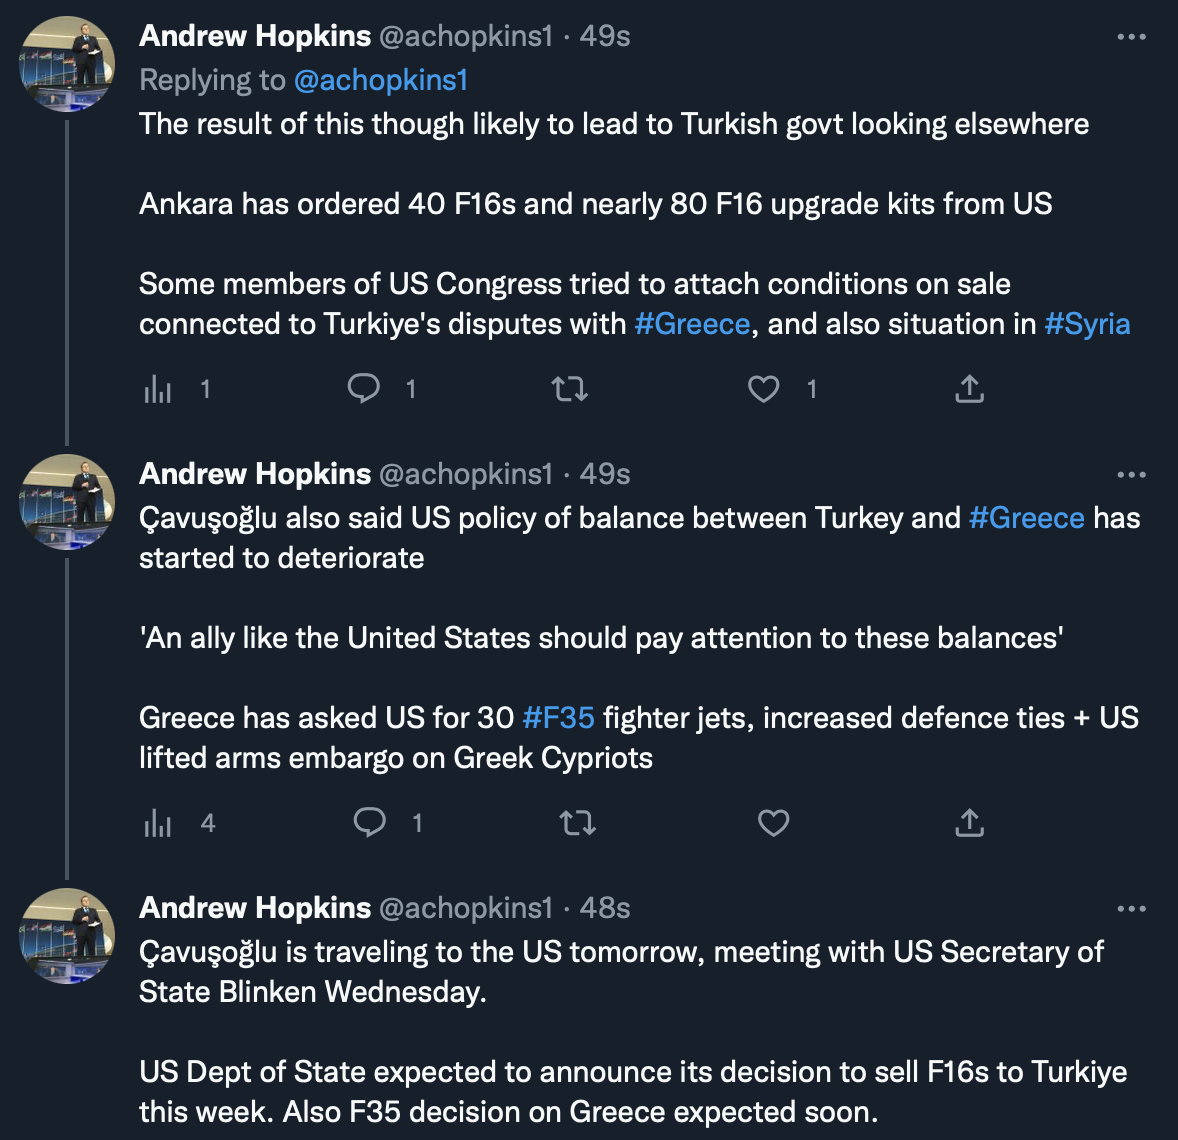Open #Greece hashtag in the first tweet

coord(692,324)
